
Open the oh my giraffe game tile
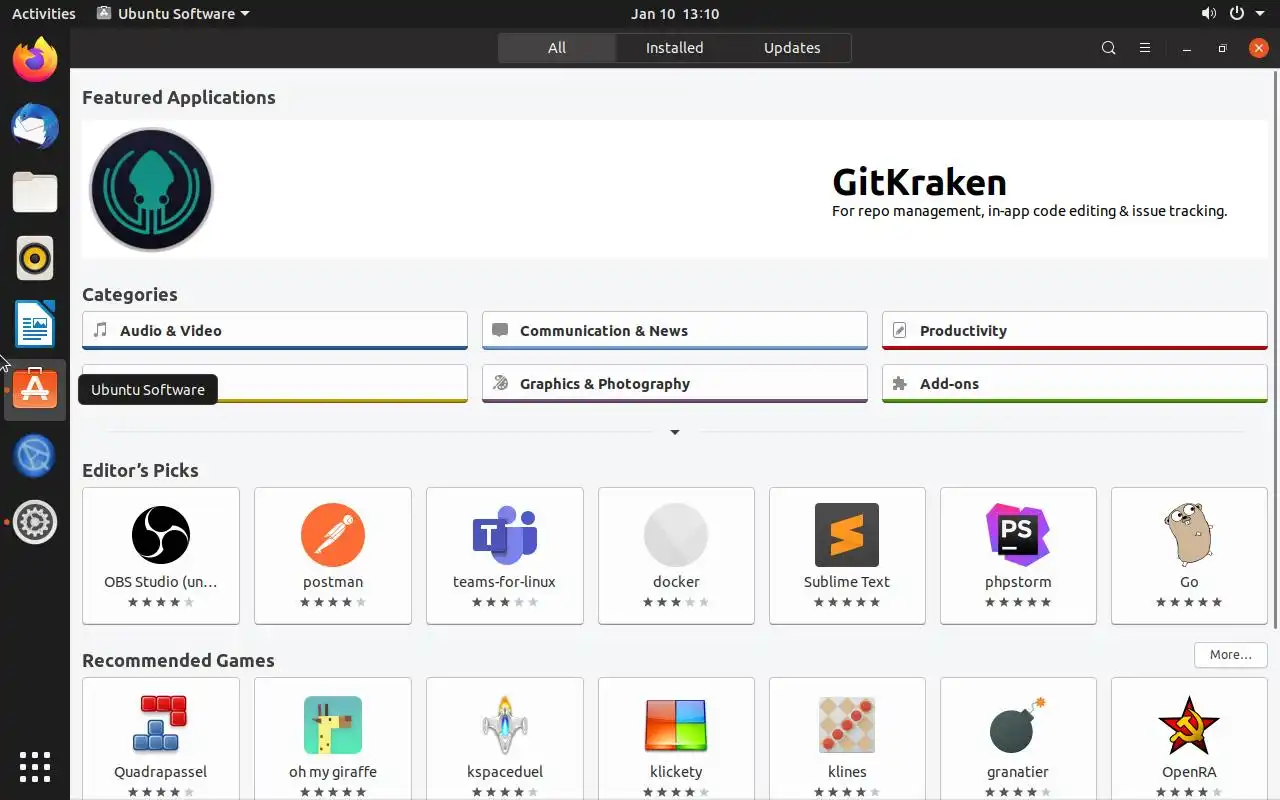tap(333, 739)
